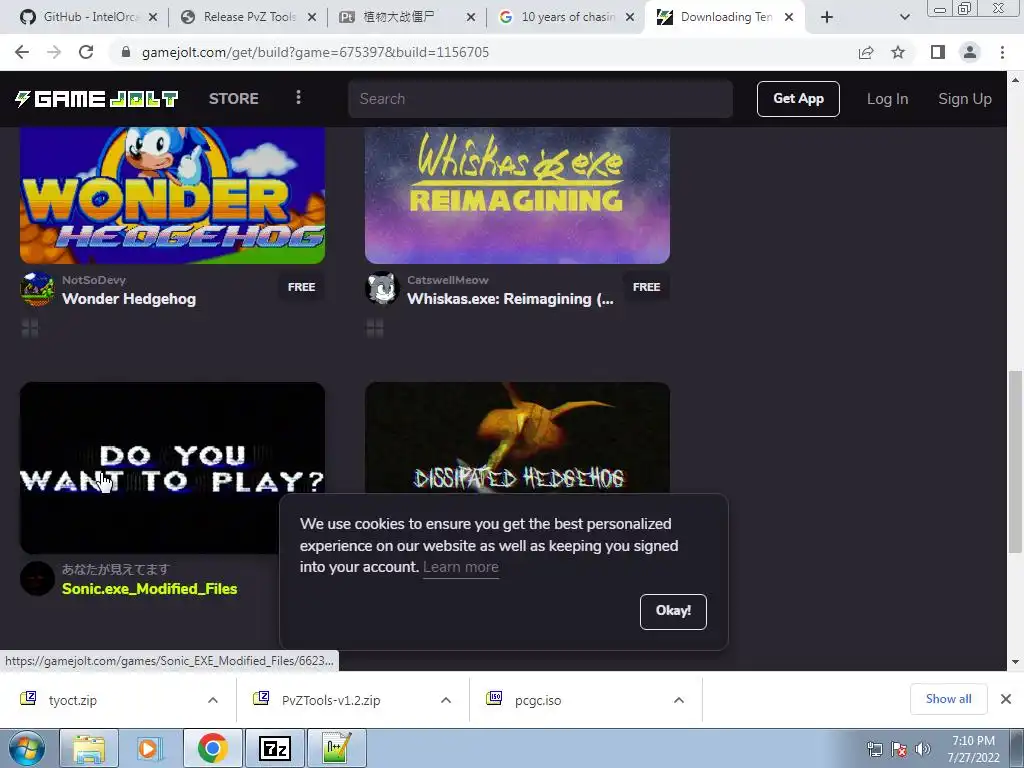The width and height of the screenshot is (1024, 768).
Task: Click the Windows platform icon under Whiskas.exe
Action: click(x=375, y=328)
